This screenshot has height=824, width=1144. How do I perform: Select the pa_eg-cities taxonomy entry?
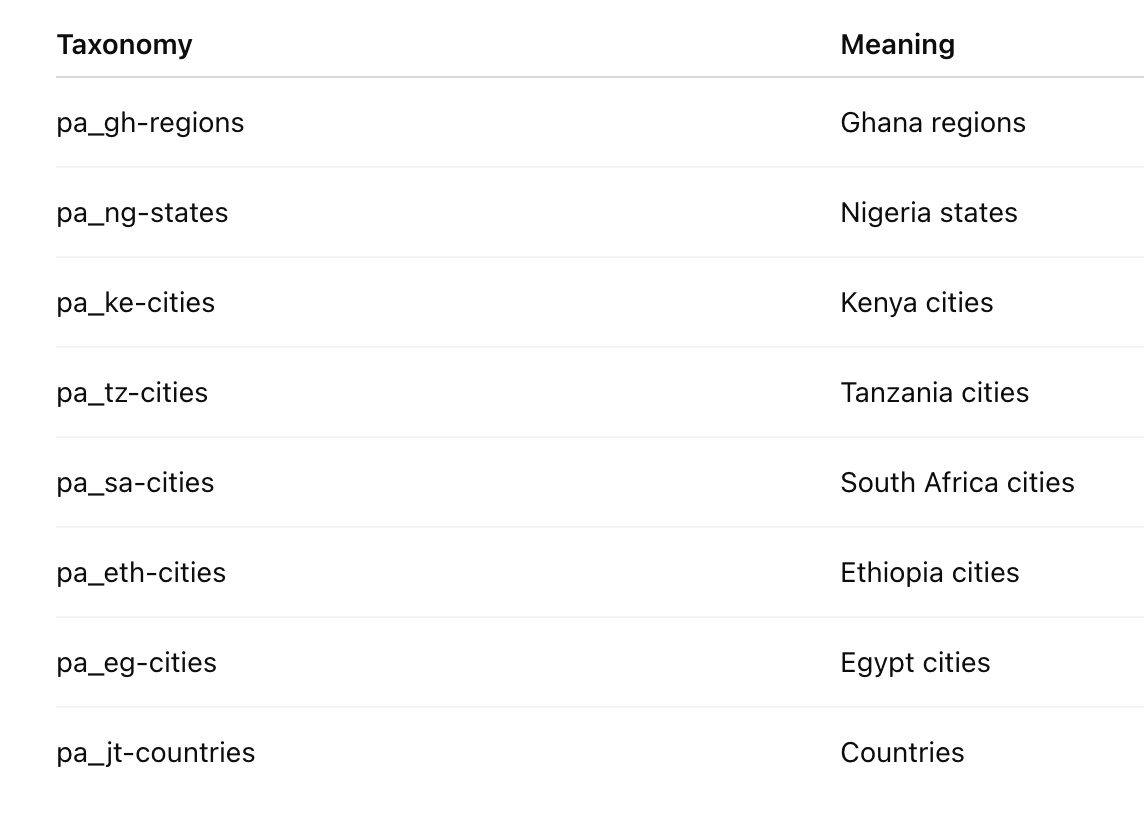(136, 663)
